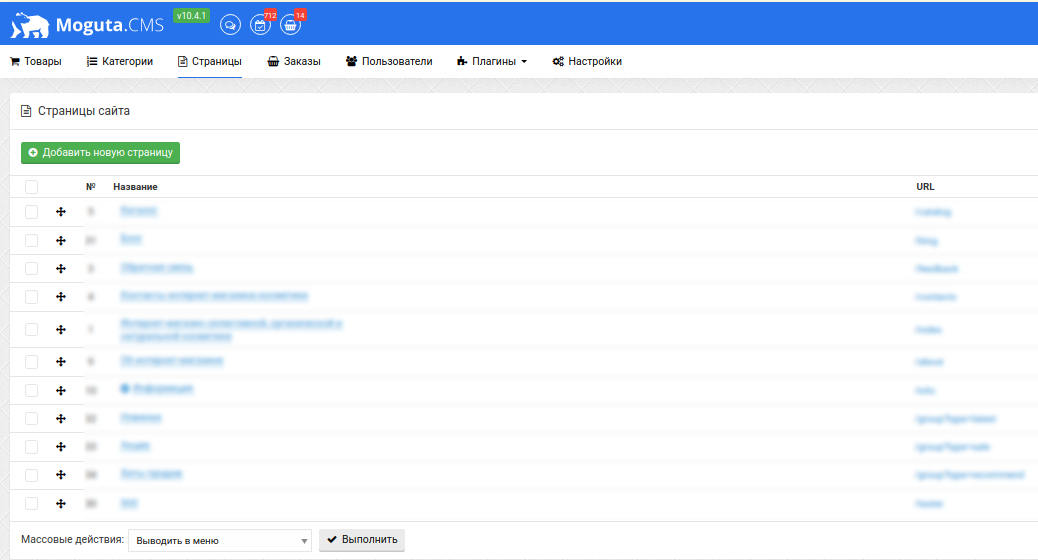Click move handle of the two-line title row

(61, 330)
